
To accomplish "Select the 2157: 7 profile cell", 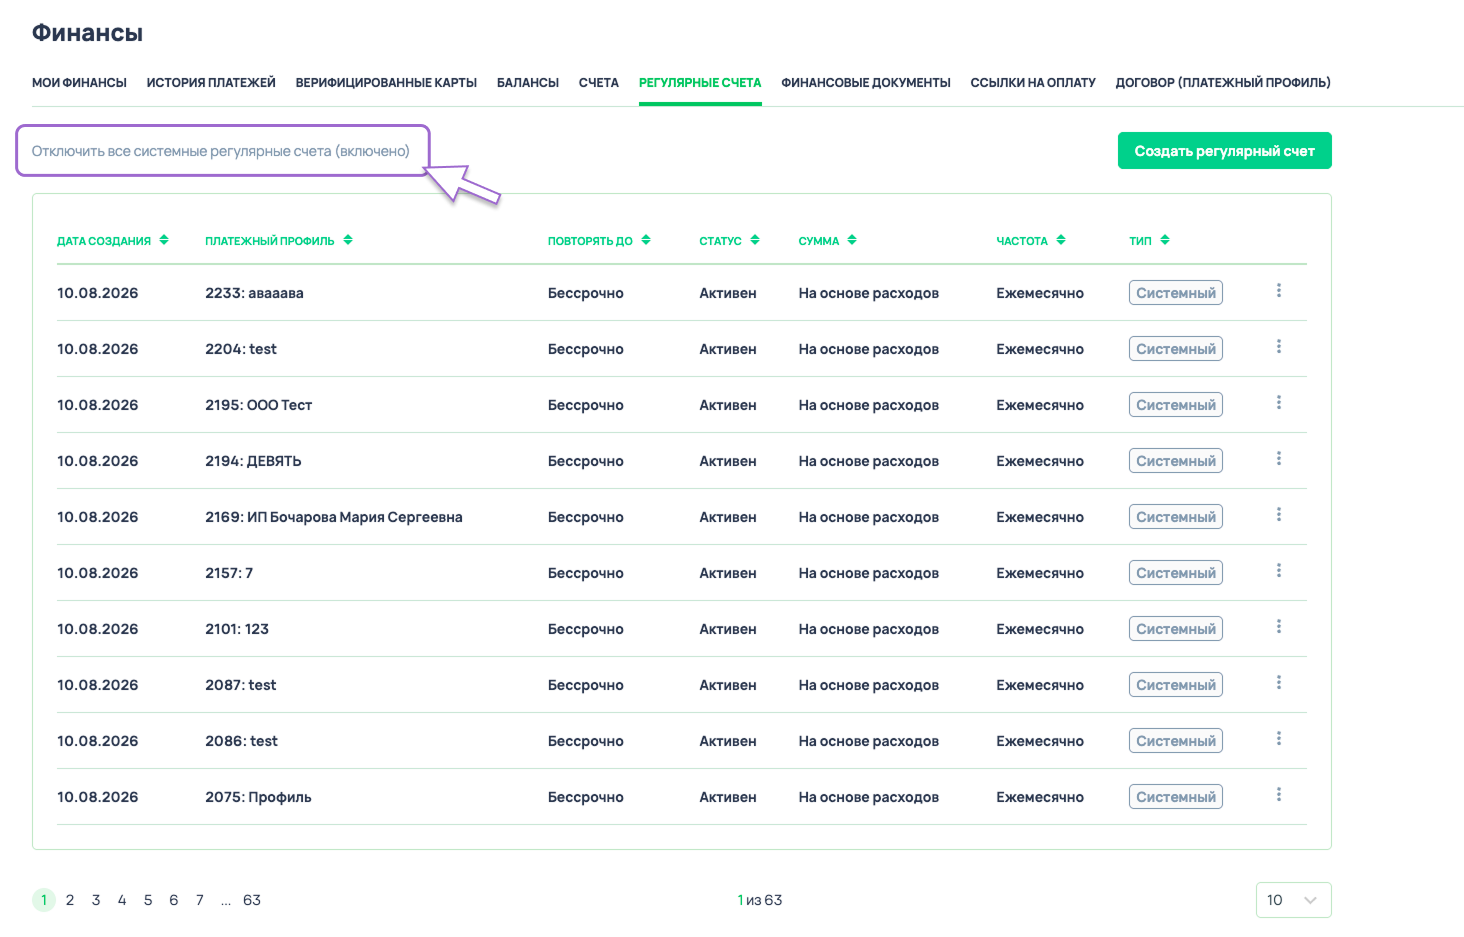I will tap(229, 573).
